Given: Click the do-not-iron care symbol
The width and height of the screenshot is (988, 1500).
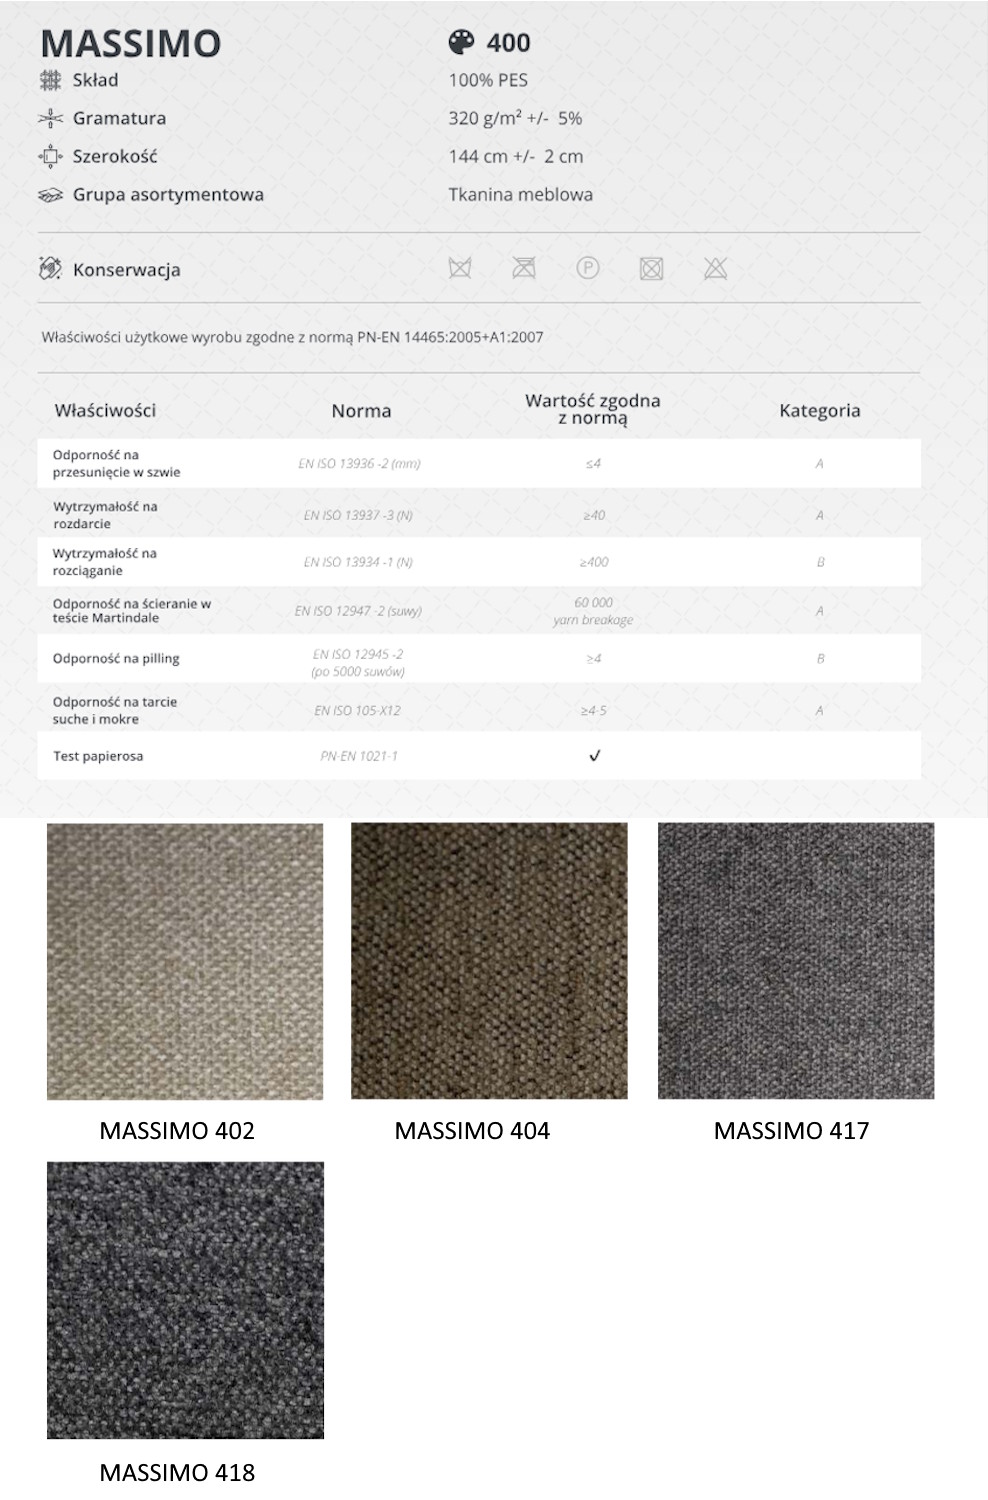Looking at the screenshot, I should [524, 268].
